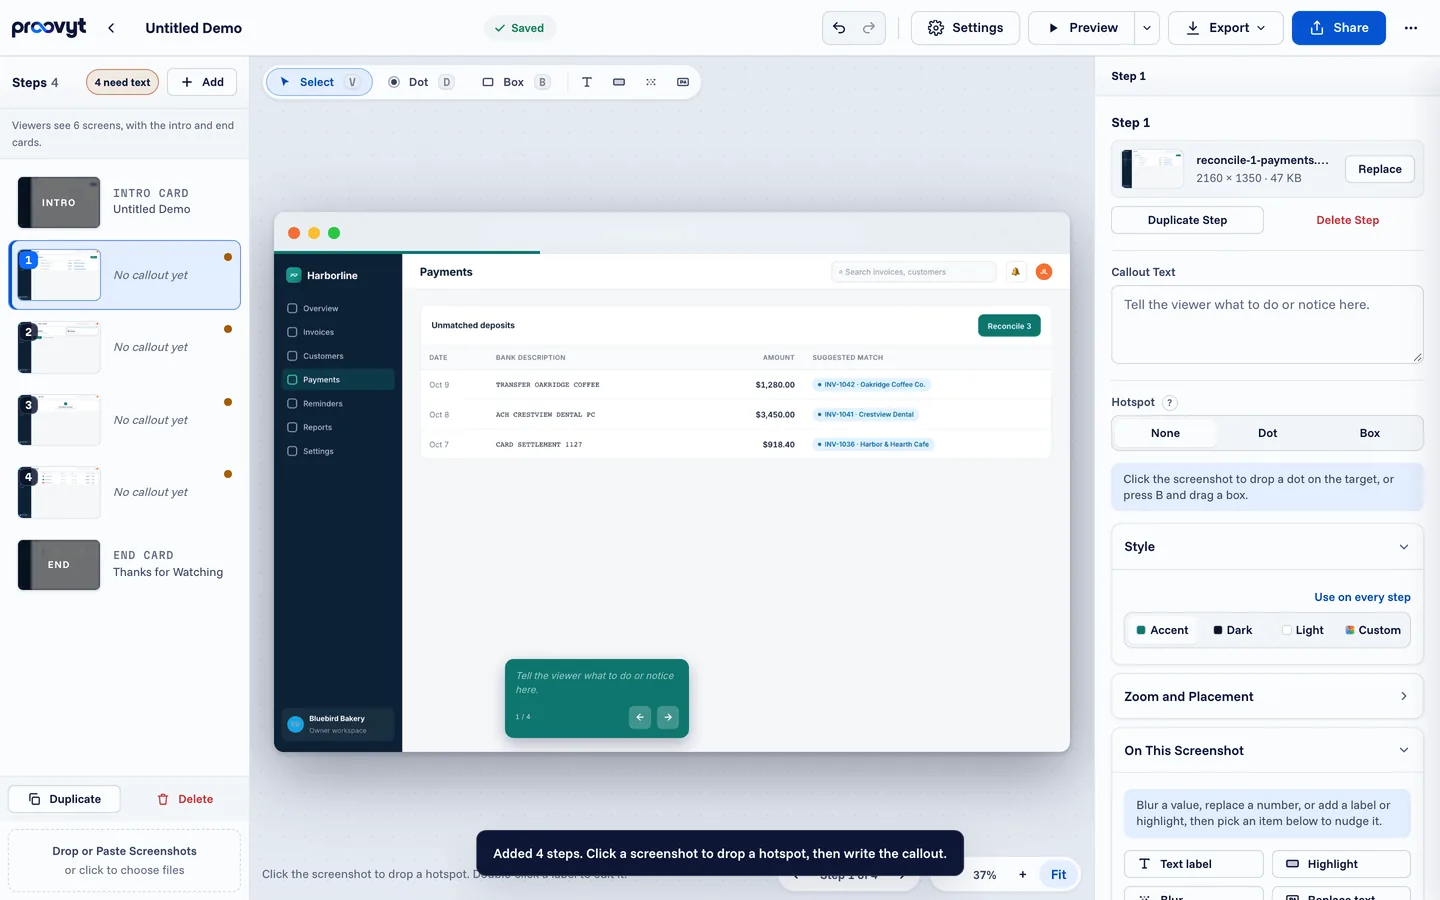This screenshot has height=900, width=1440.
Task: Pick the Light callout style
Action: [x=1303, y=630]
